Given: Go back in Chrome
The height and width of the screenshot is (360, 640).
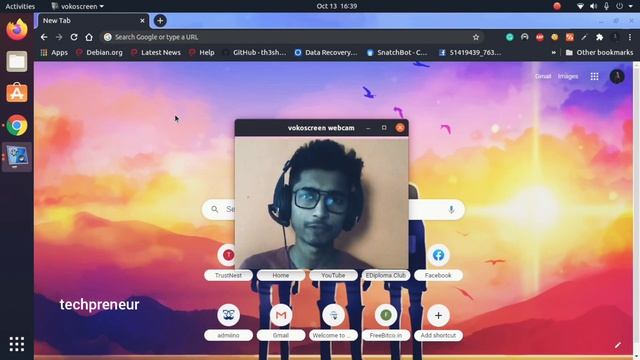Looking at the screenshot, I should coord(44,37).
